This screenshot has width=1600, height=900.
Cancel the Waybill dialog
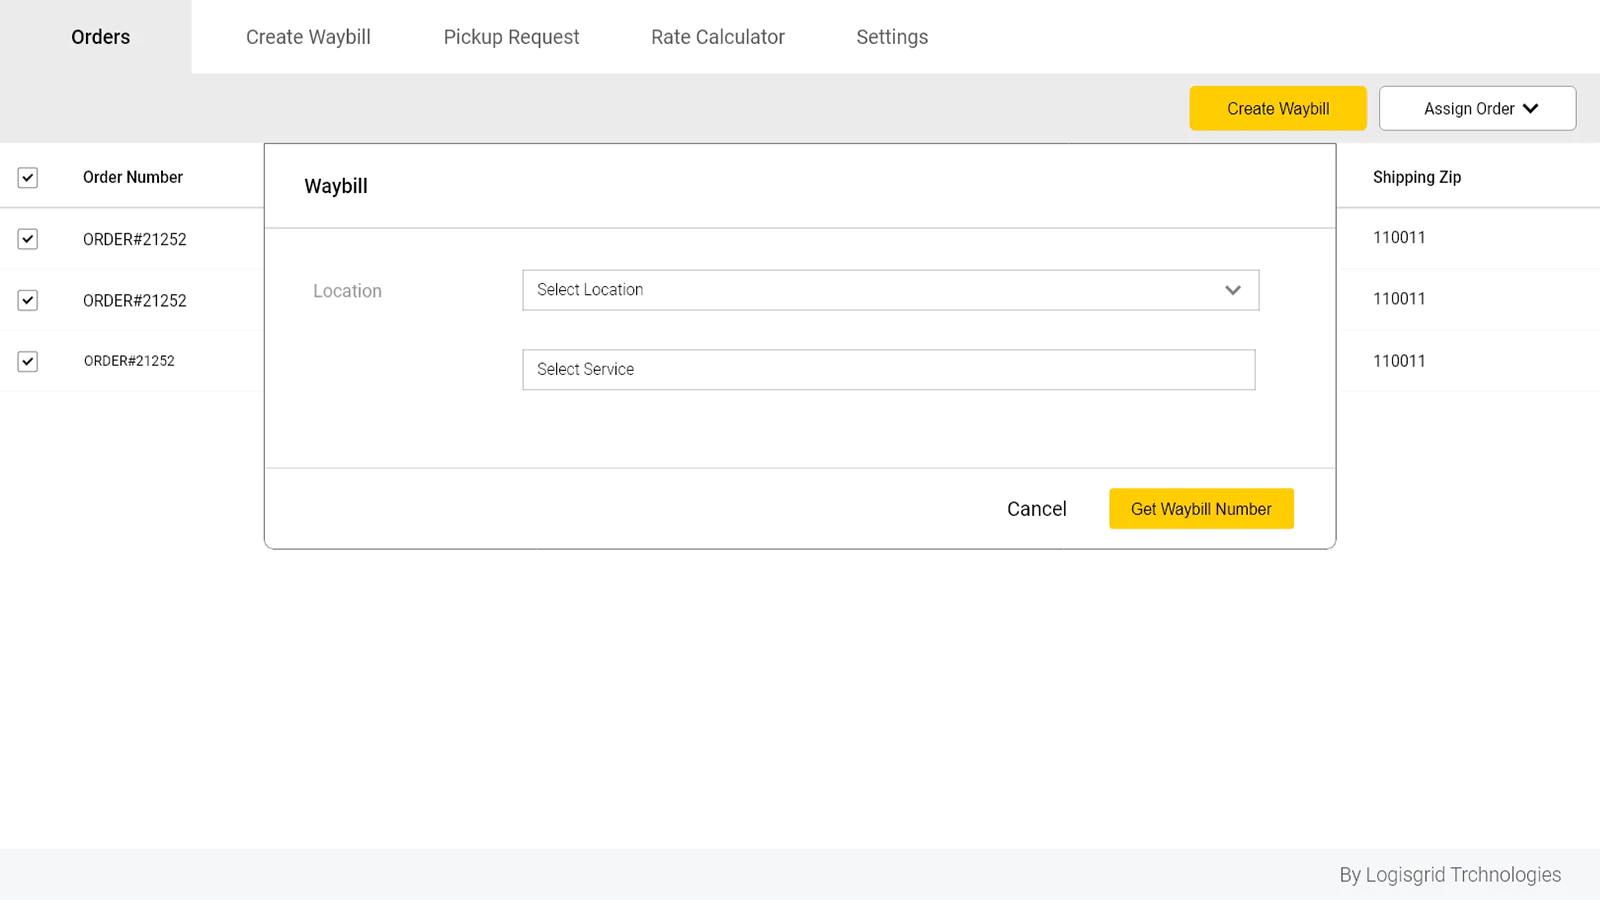[x=1036, y=509]
